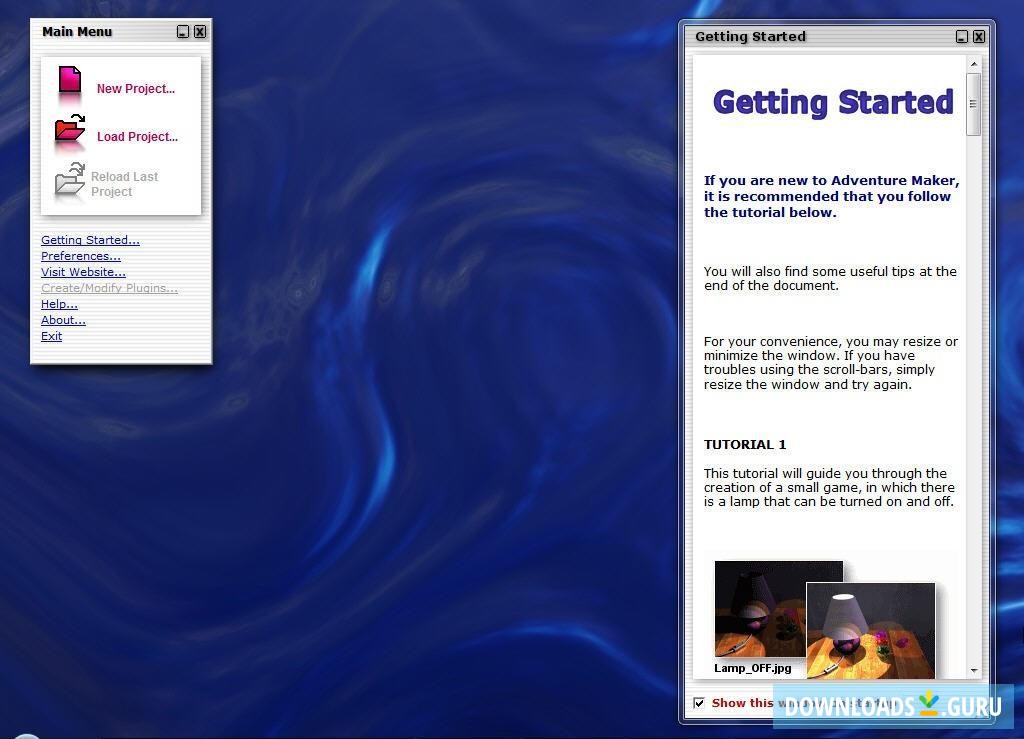Click the 'This tutorial will guide you' paragraph
1024x739 pixels.
point(829,488)
